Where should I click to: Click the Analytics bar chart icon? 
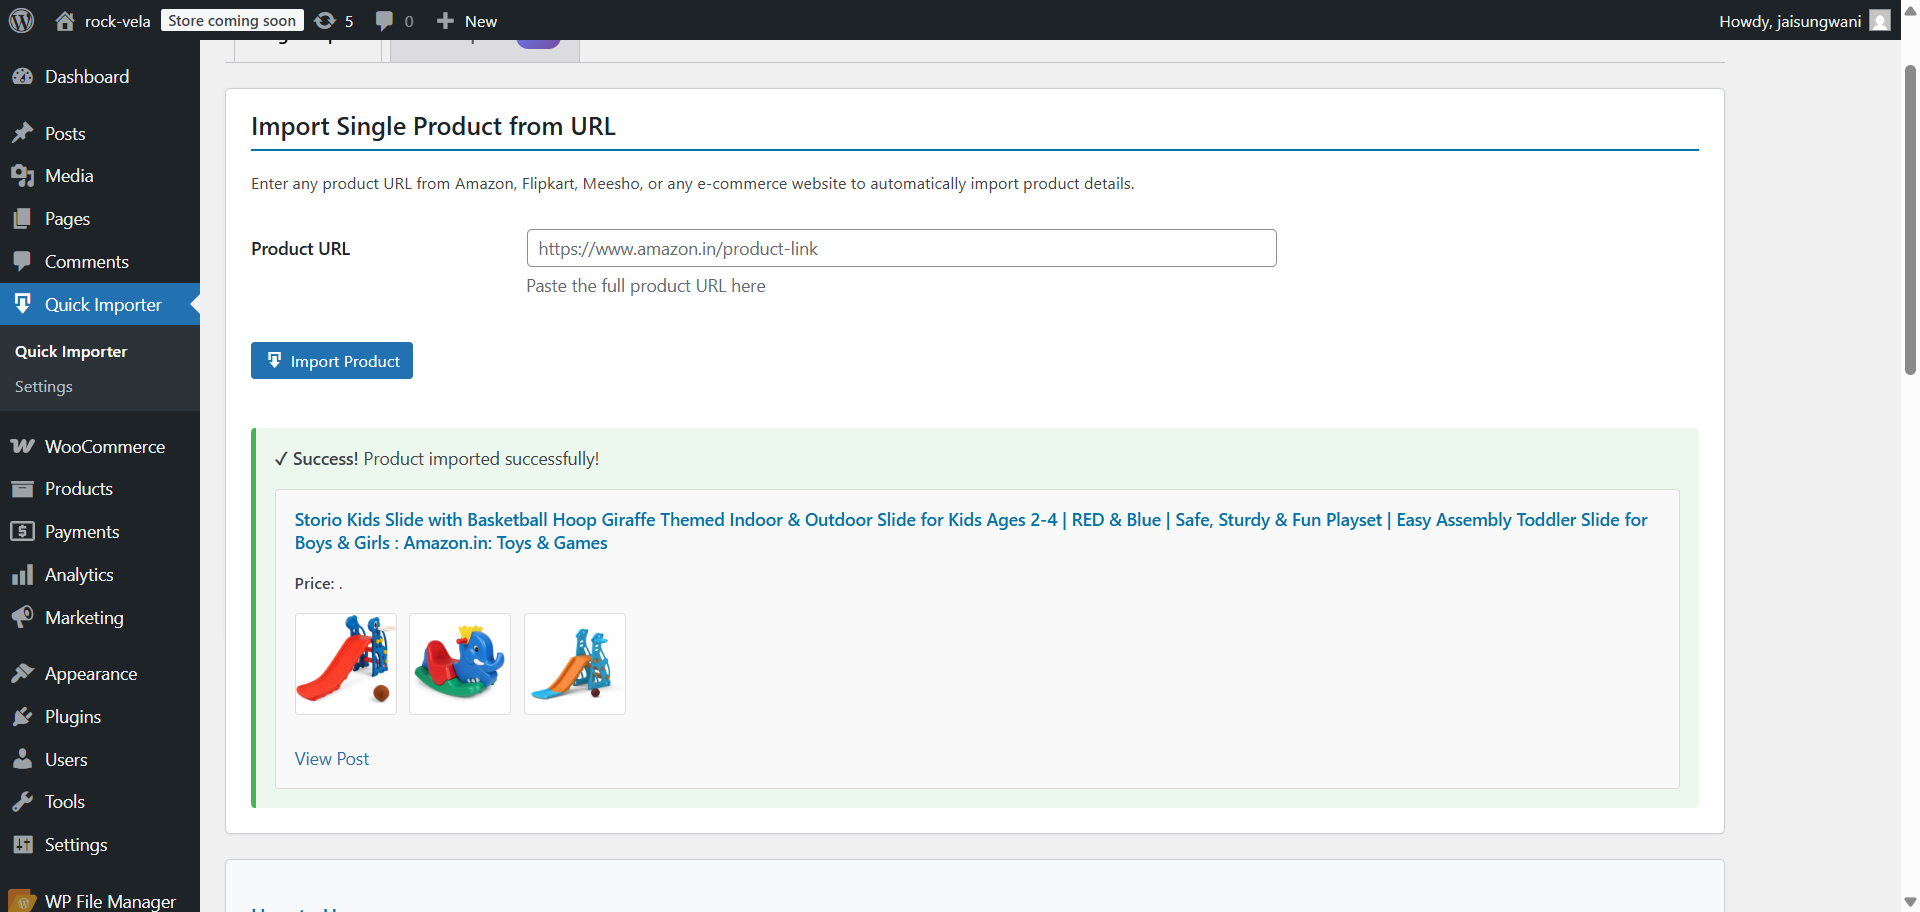(x=23, y=575)
